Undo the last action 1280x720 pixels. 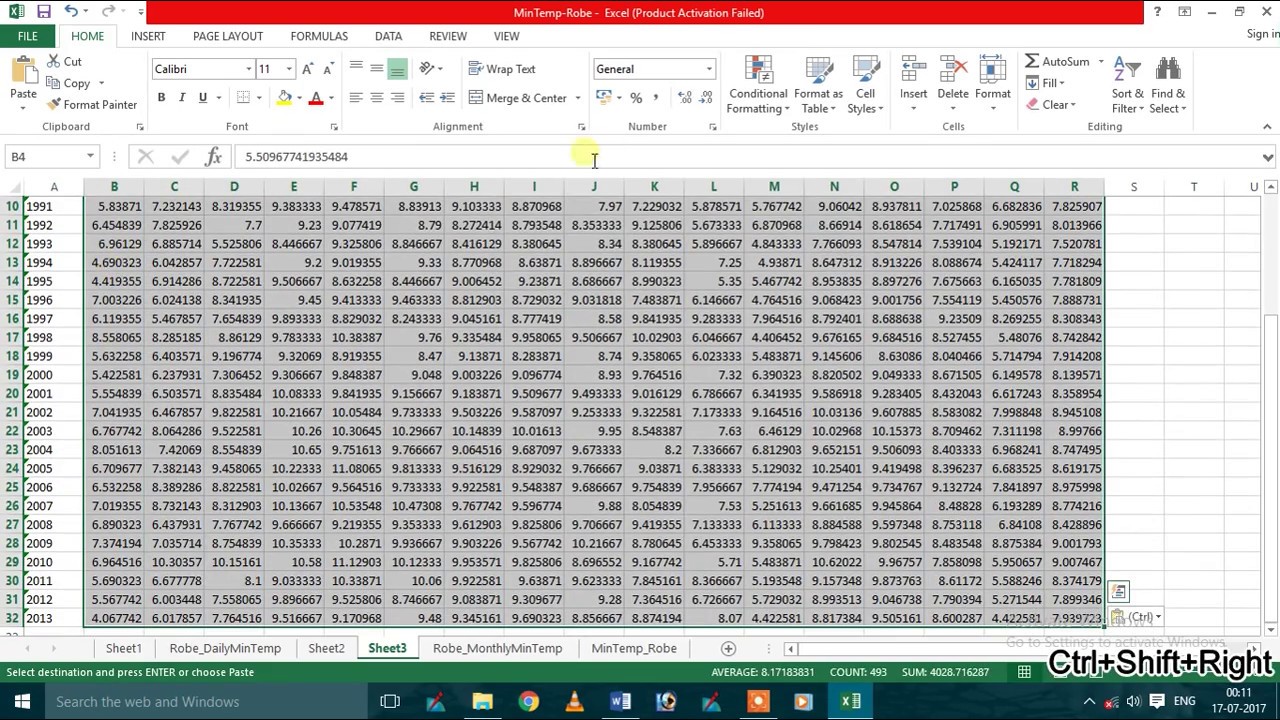(70, 12)
